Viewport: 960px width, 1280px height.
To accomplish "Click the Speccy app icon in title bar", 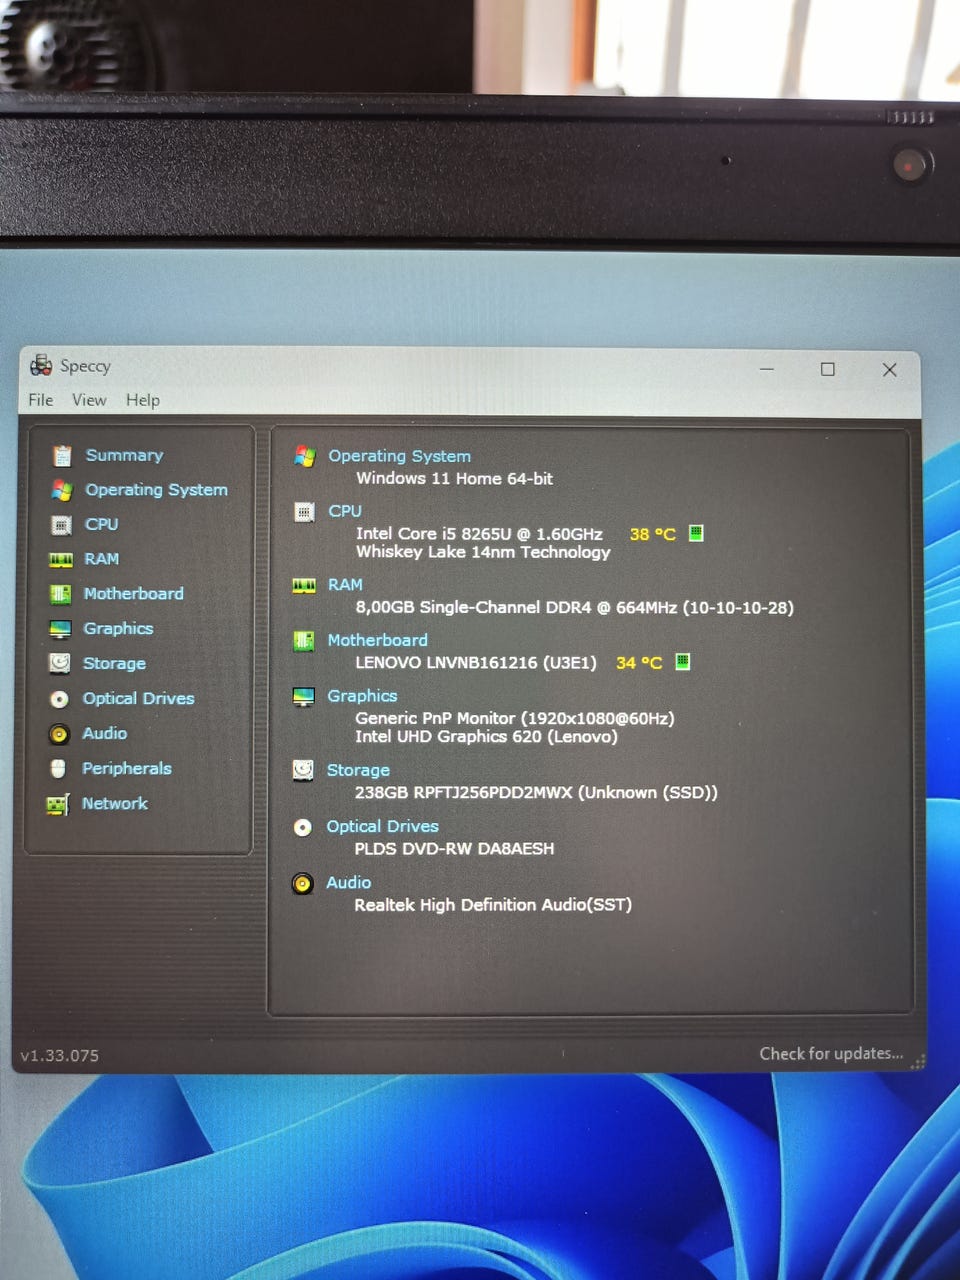I will click(x=41, y=365).
